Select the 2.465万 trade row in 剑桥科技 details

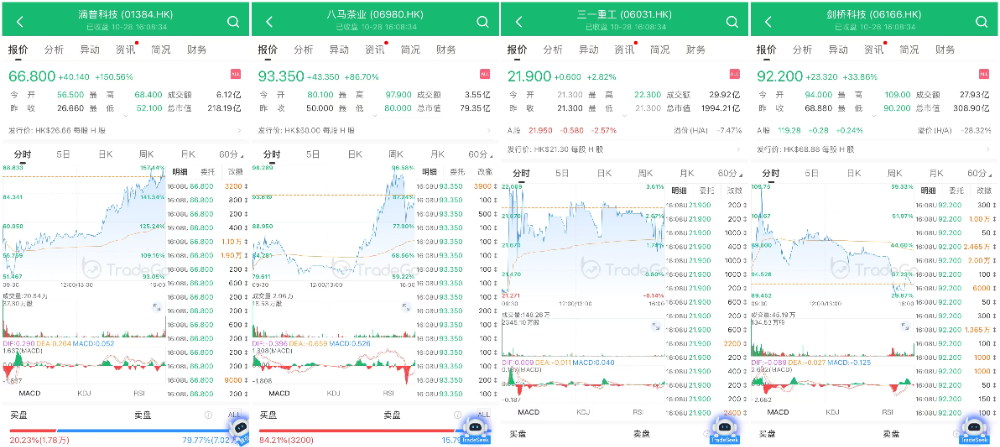(x=955, y=245)
